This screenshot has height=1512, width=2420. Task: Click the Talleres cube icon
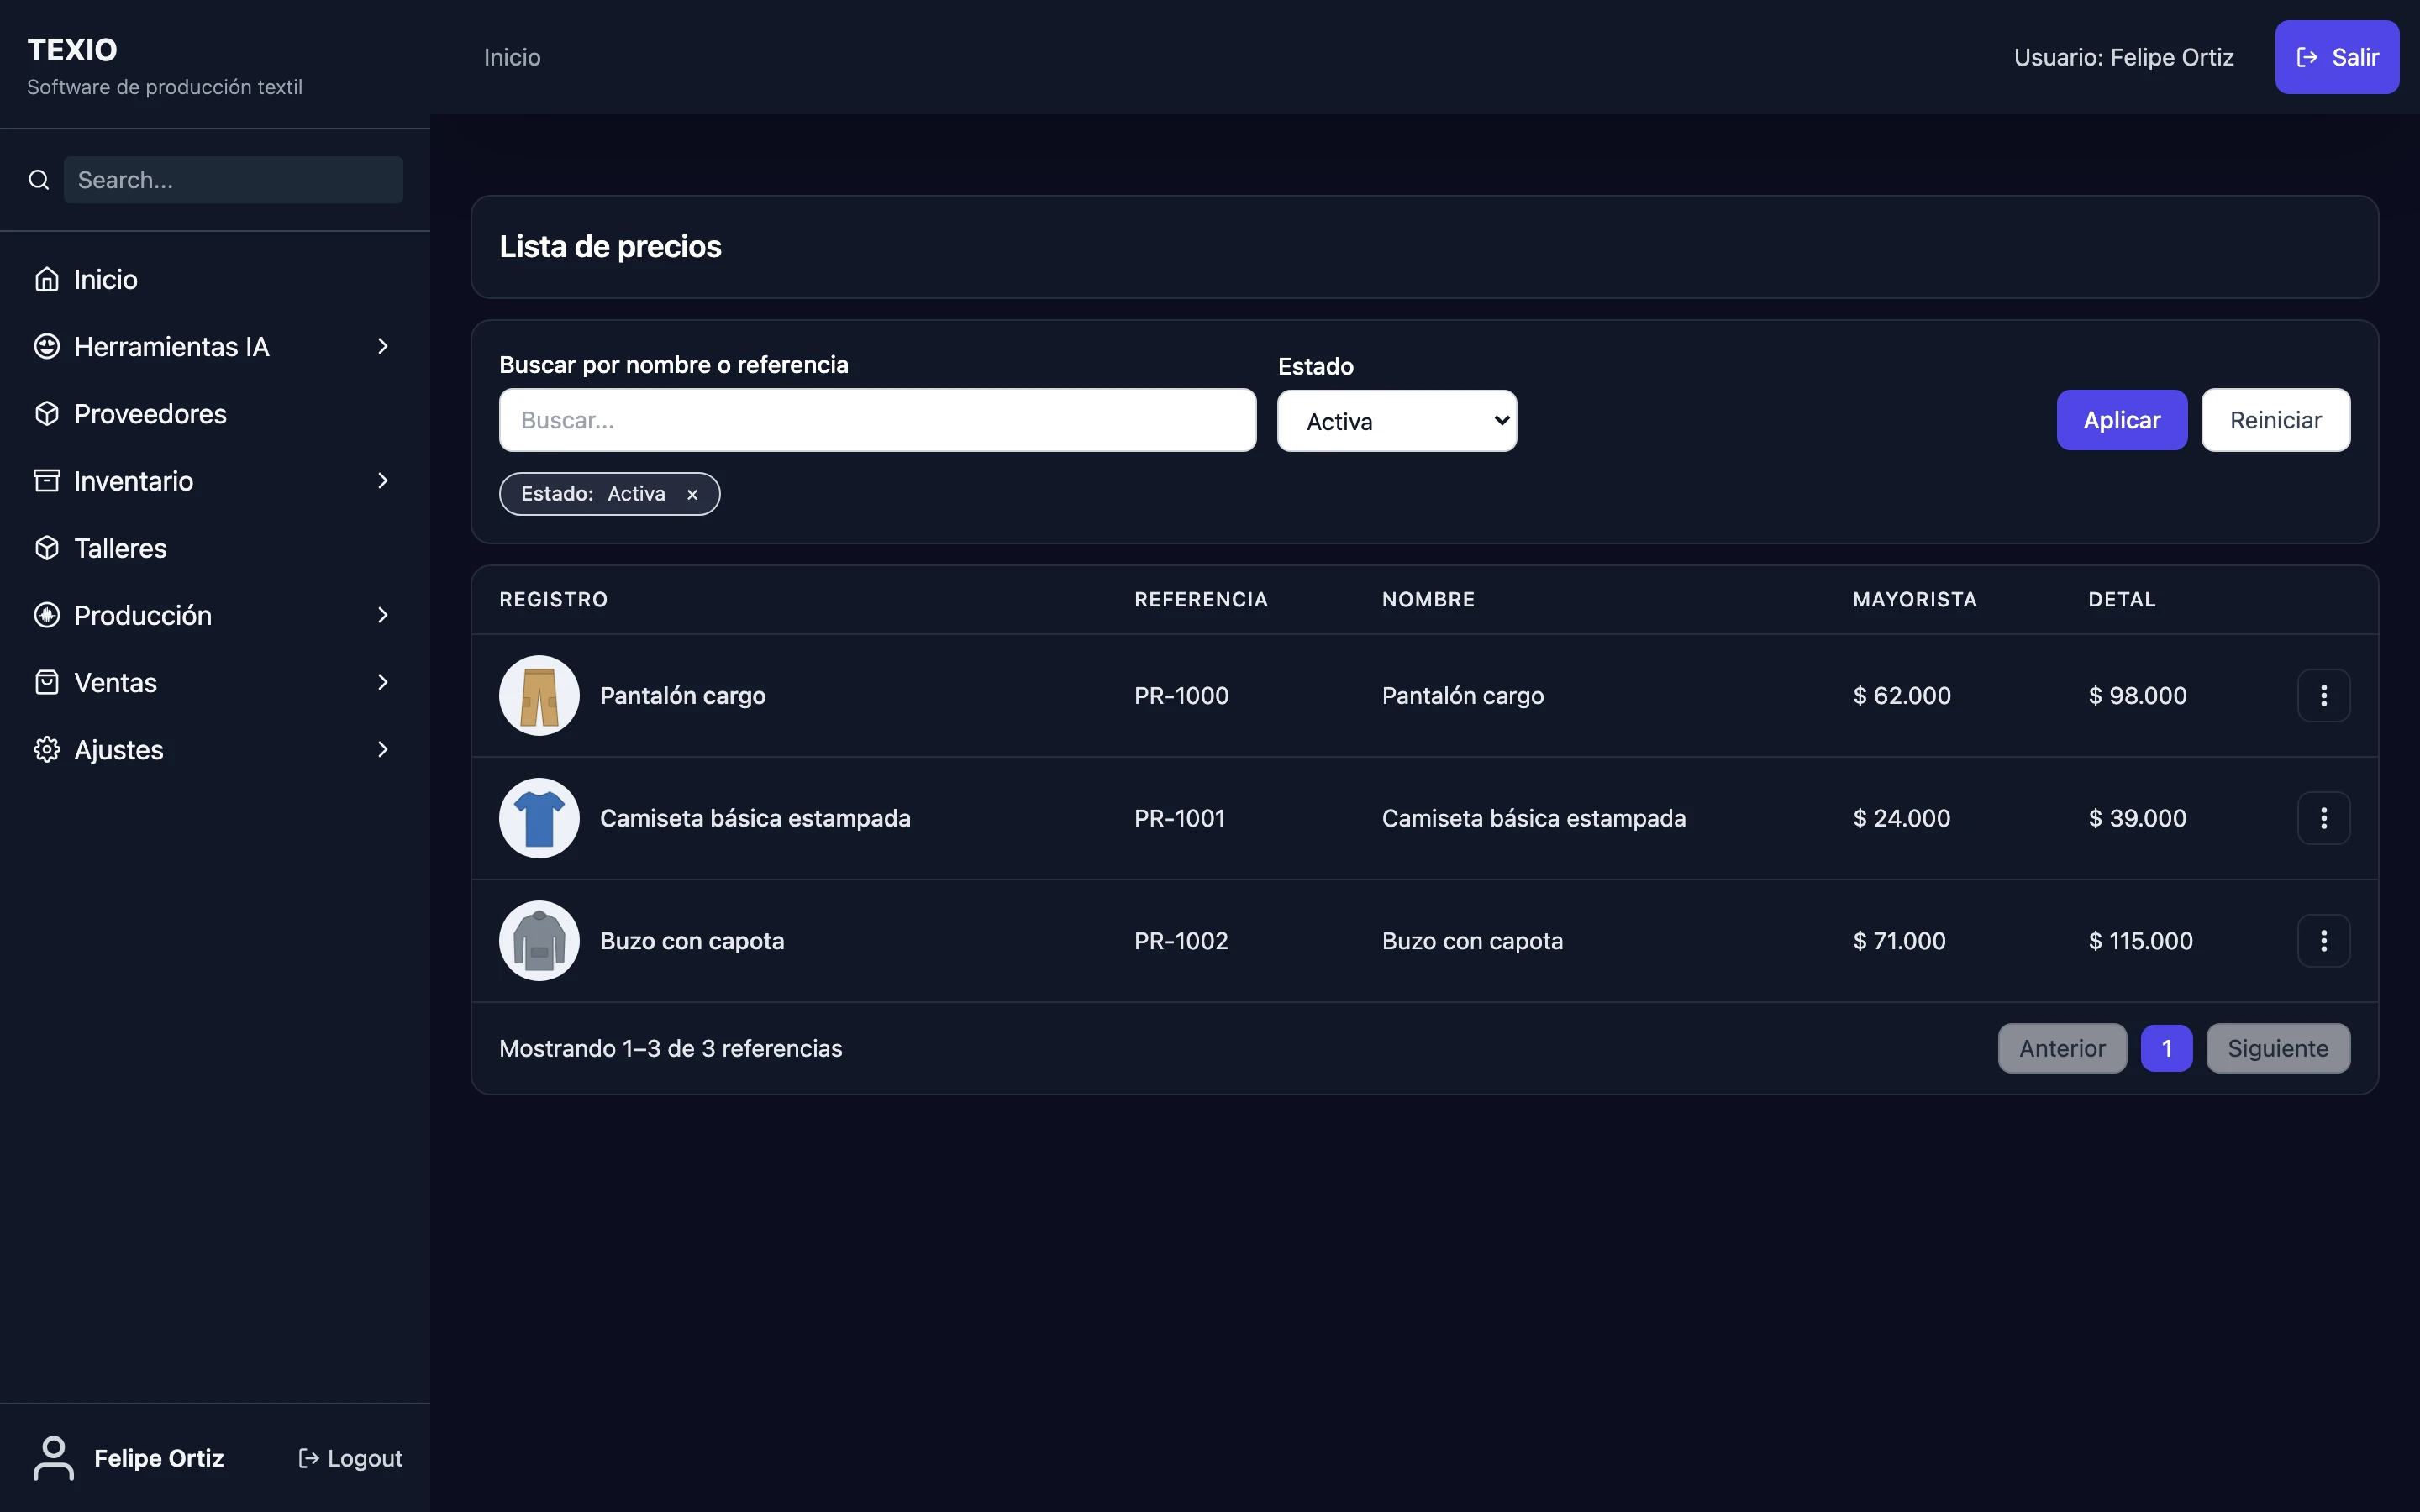47,547
